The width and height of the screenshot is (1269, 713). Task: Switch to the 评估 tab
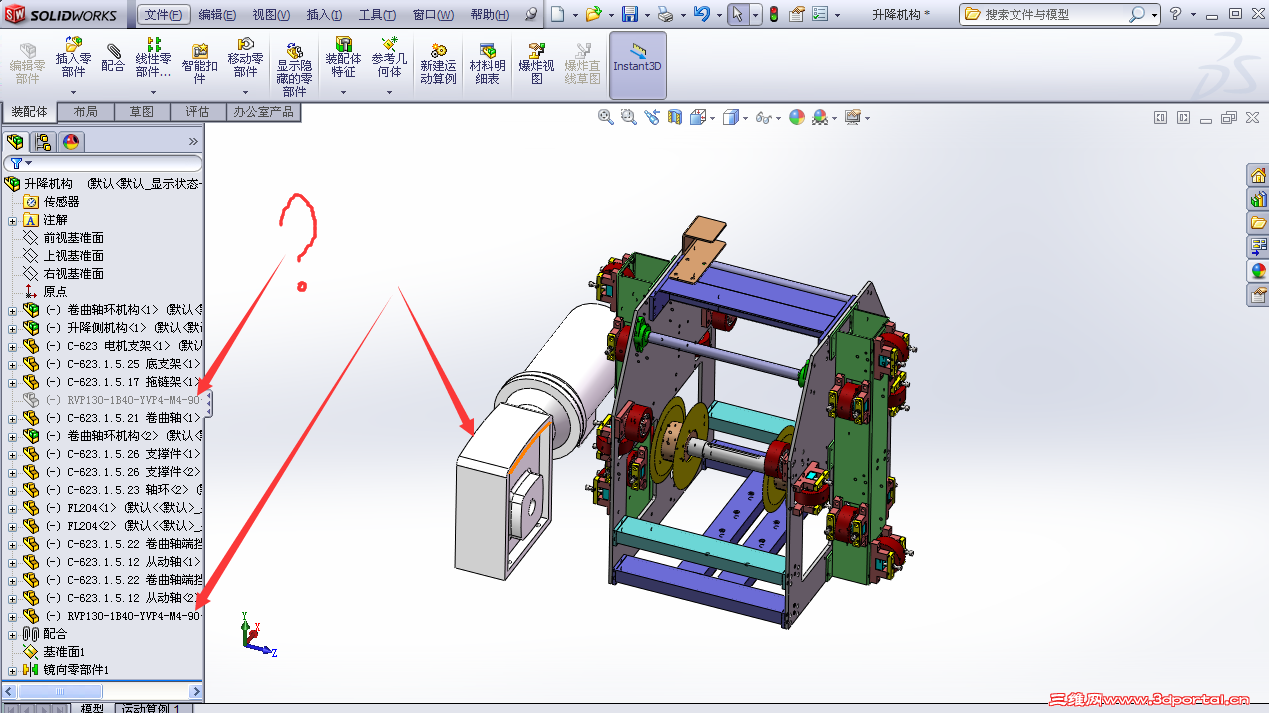[198, 111]
